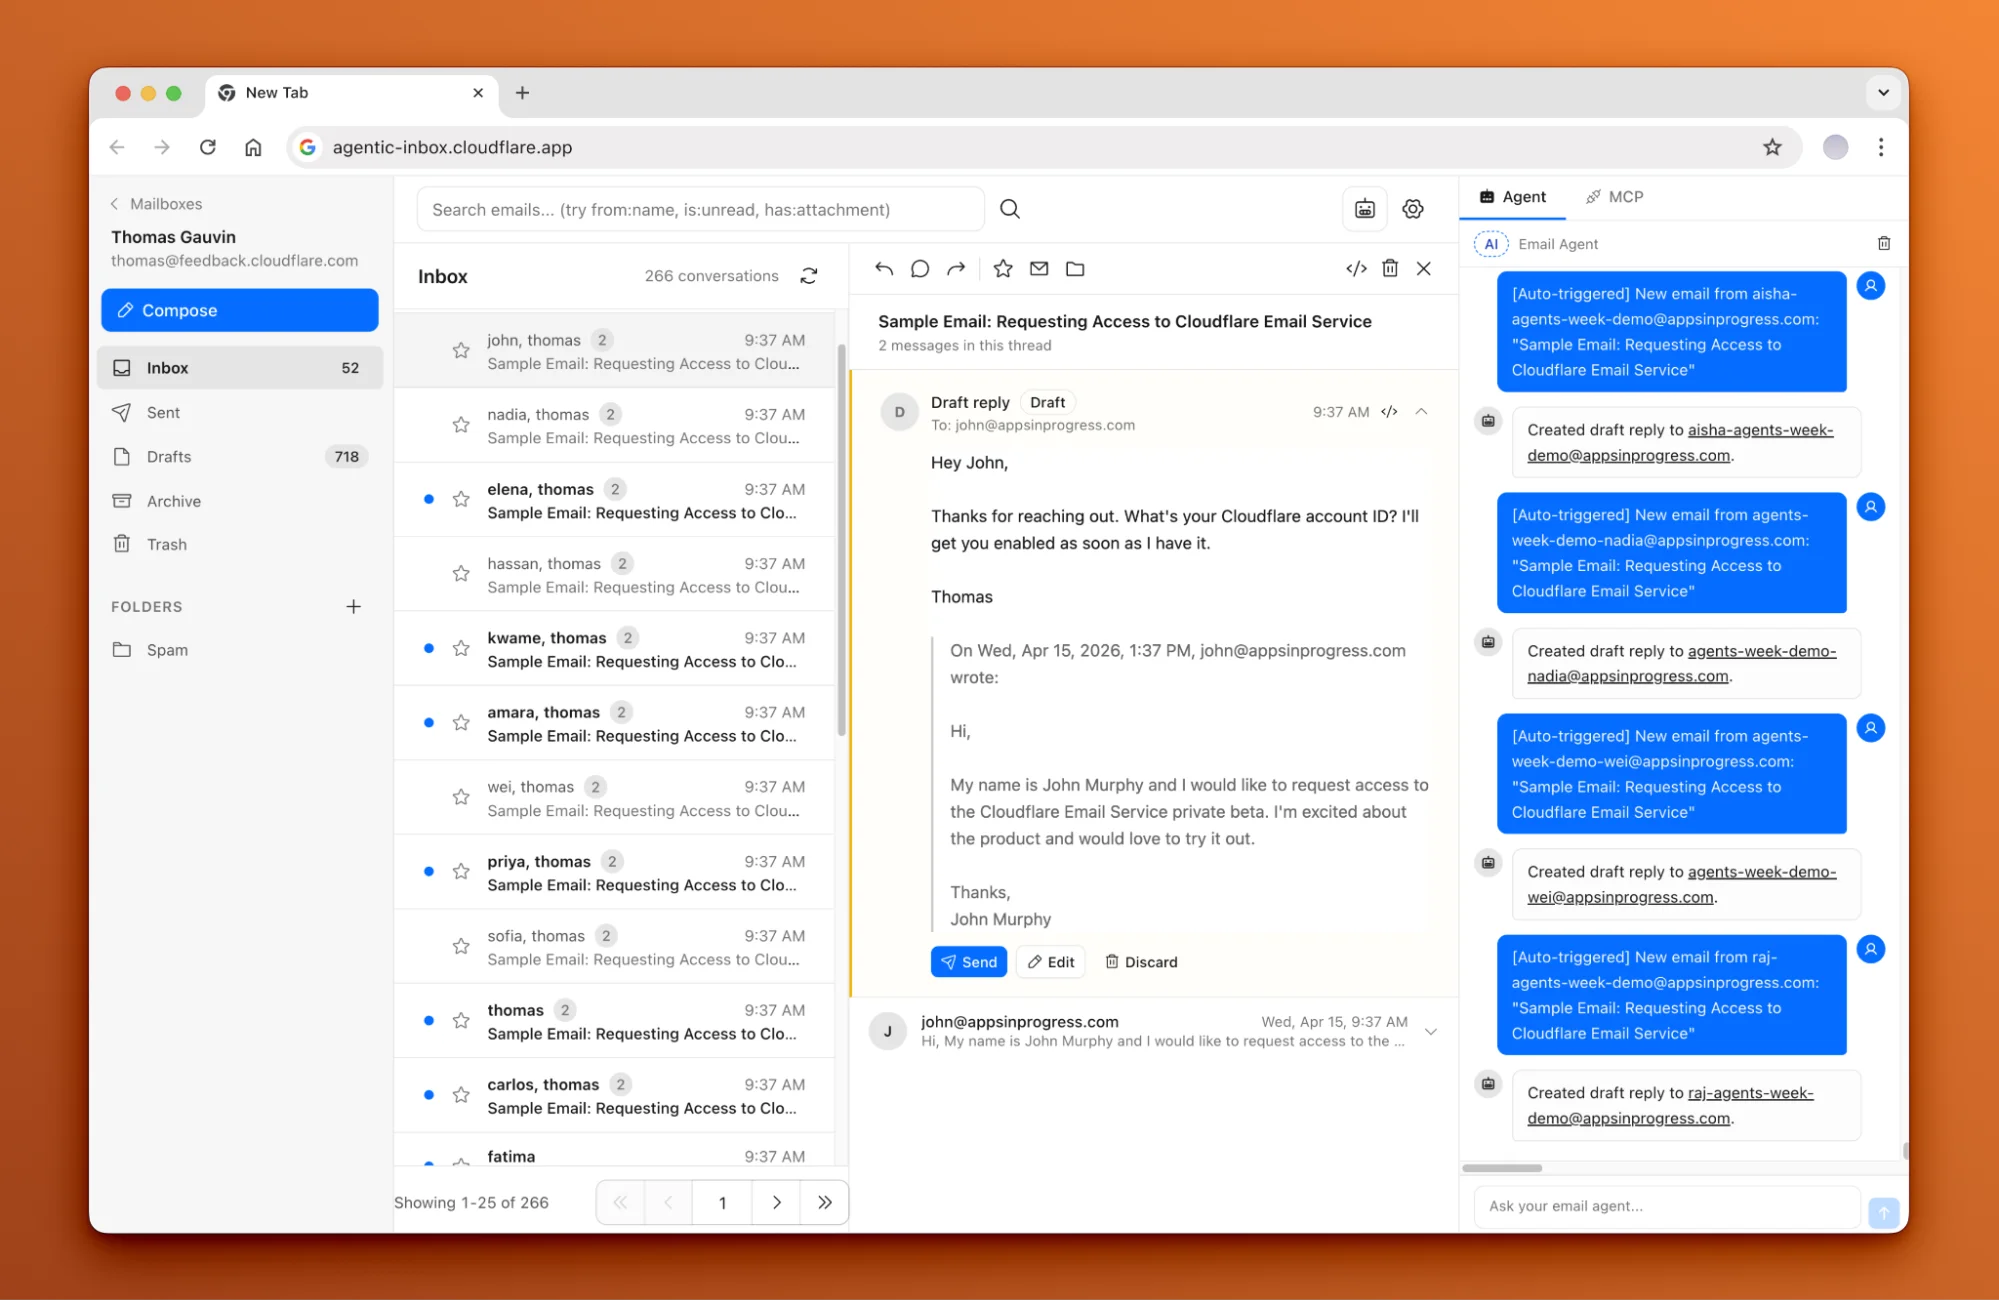Toggle the star on kwame, thomas email
Screen dimensions: 1999x1301
(x=461, y=648)
